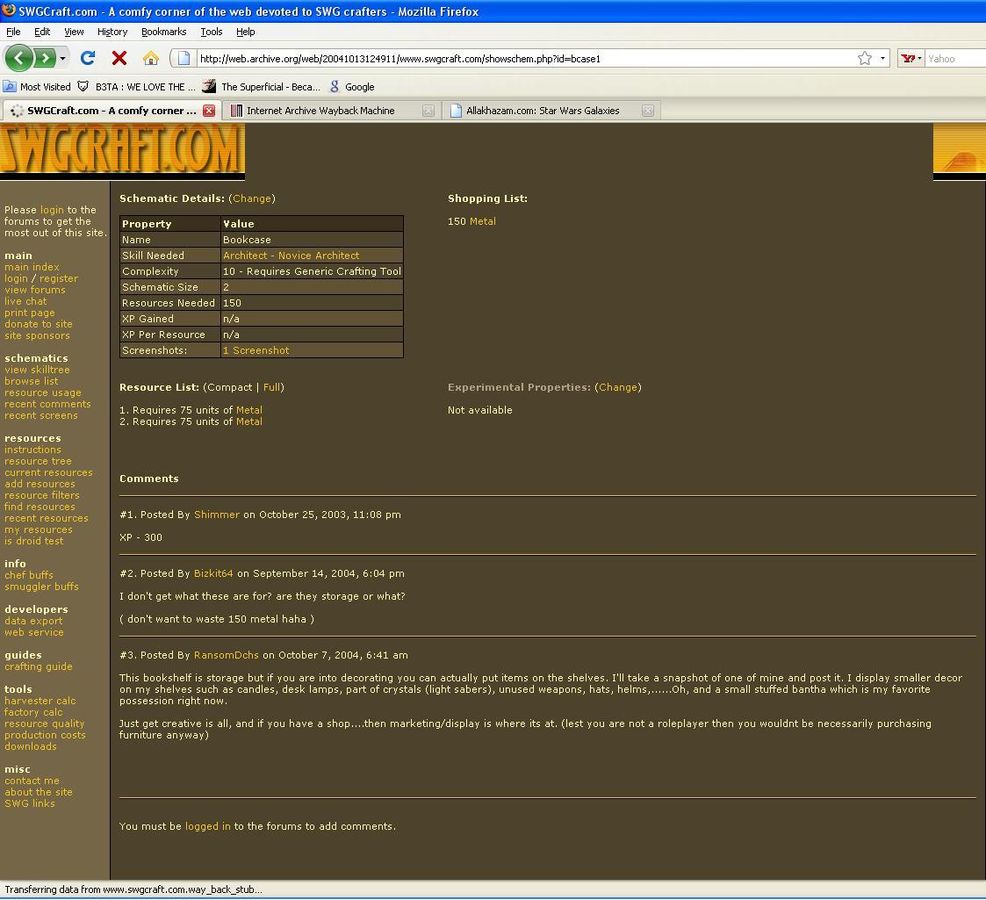Click in the Yahoo search box
This screenshot has height=900, width=986.
point(952,58)
